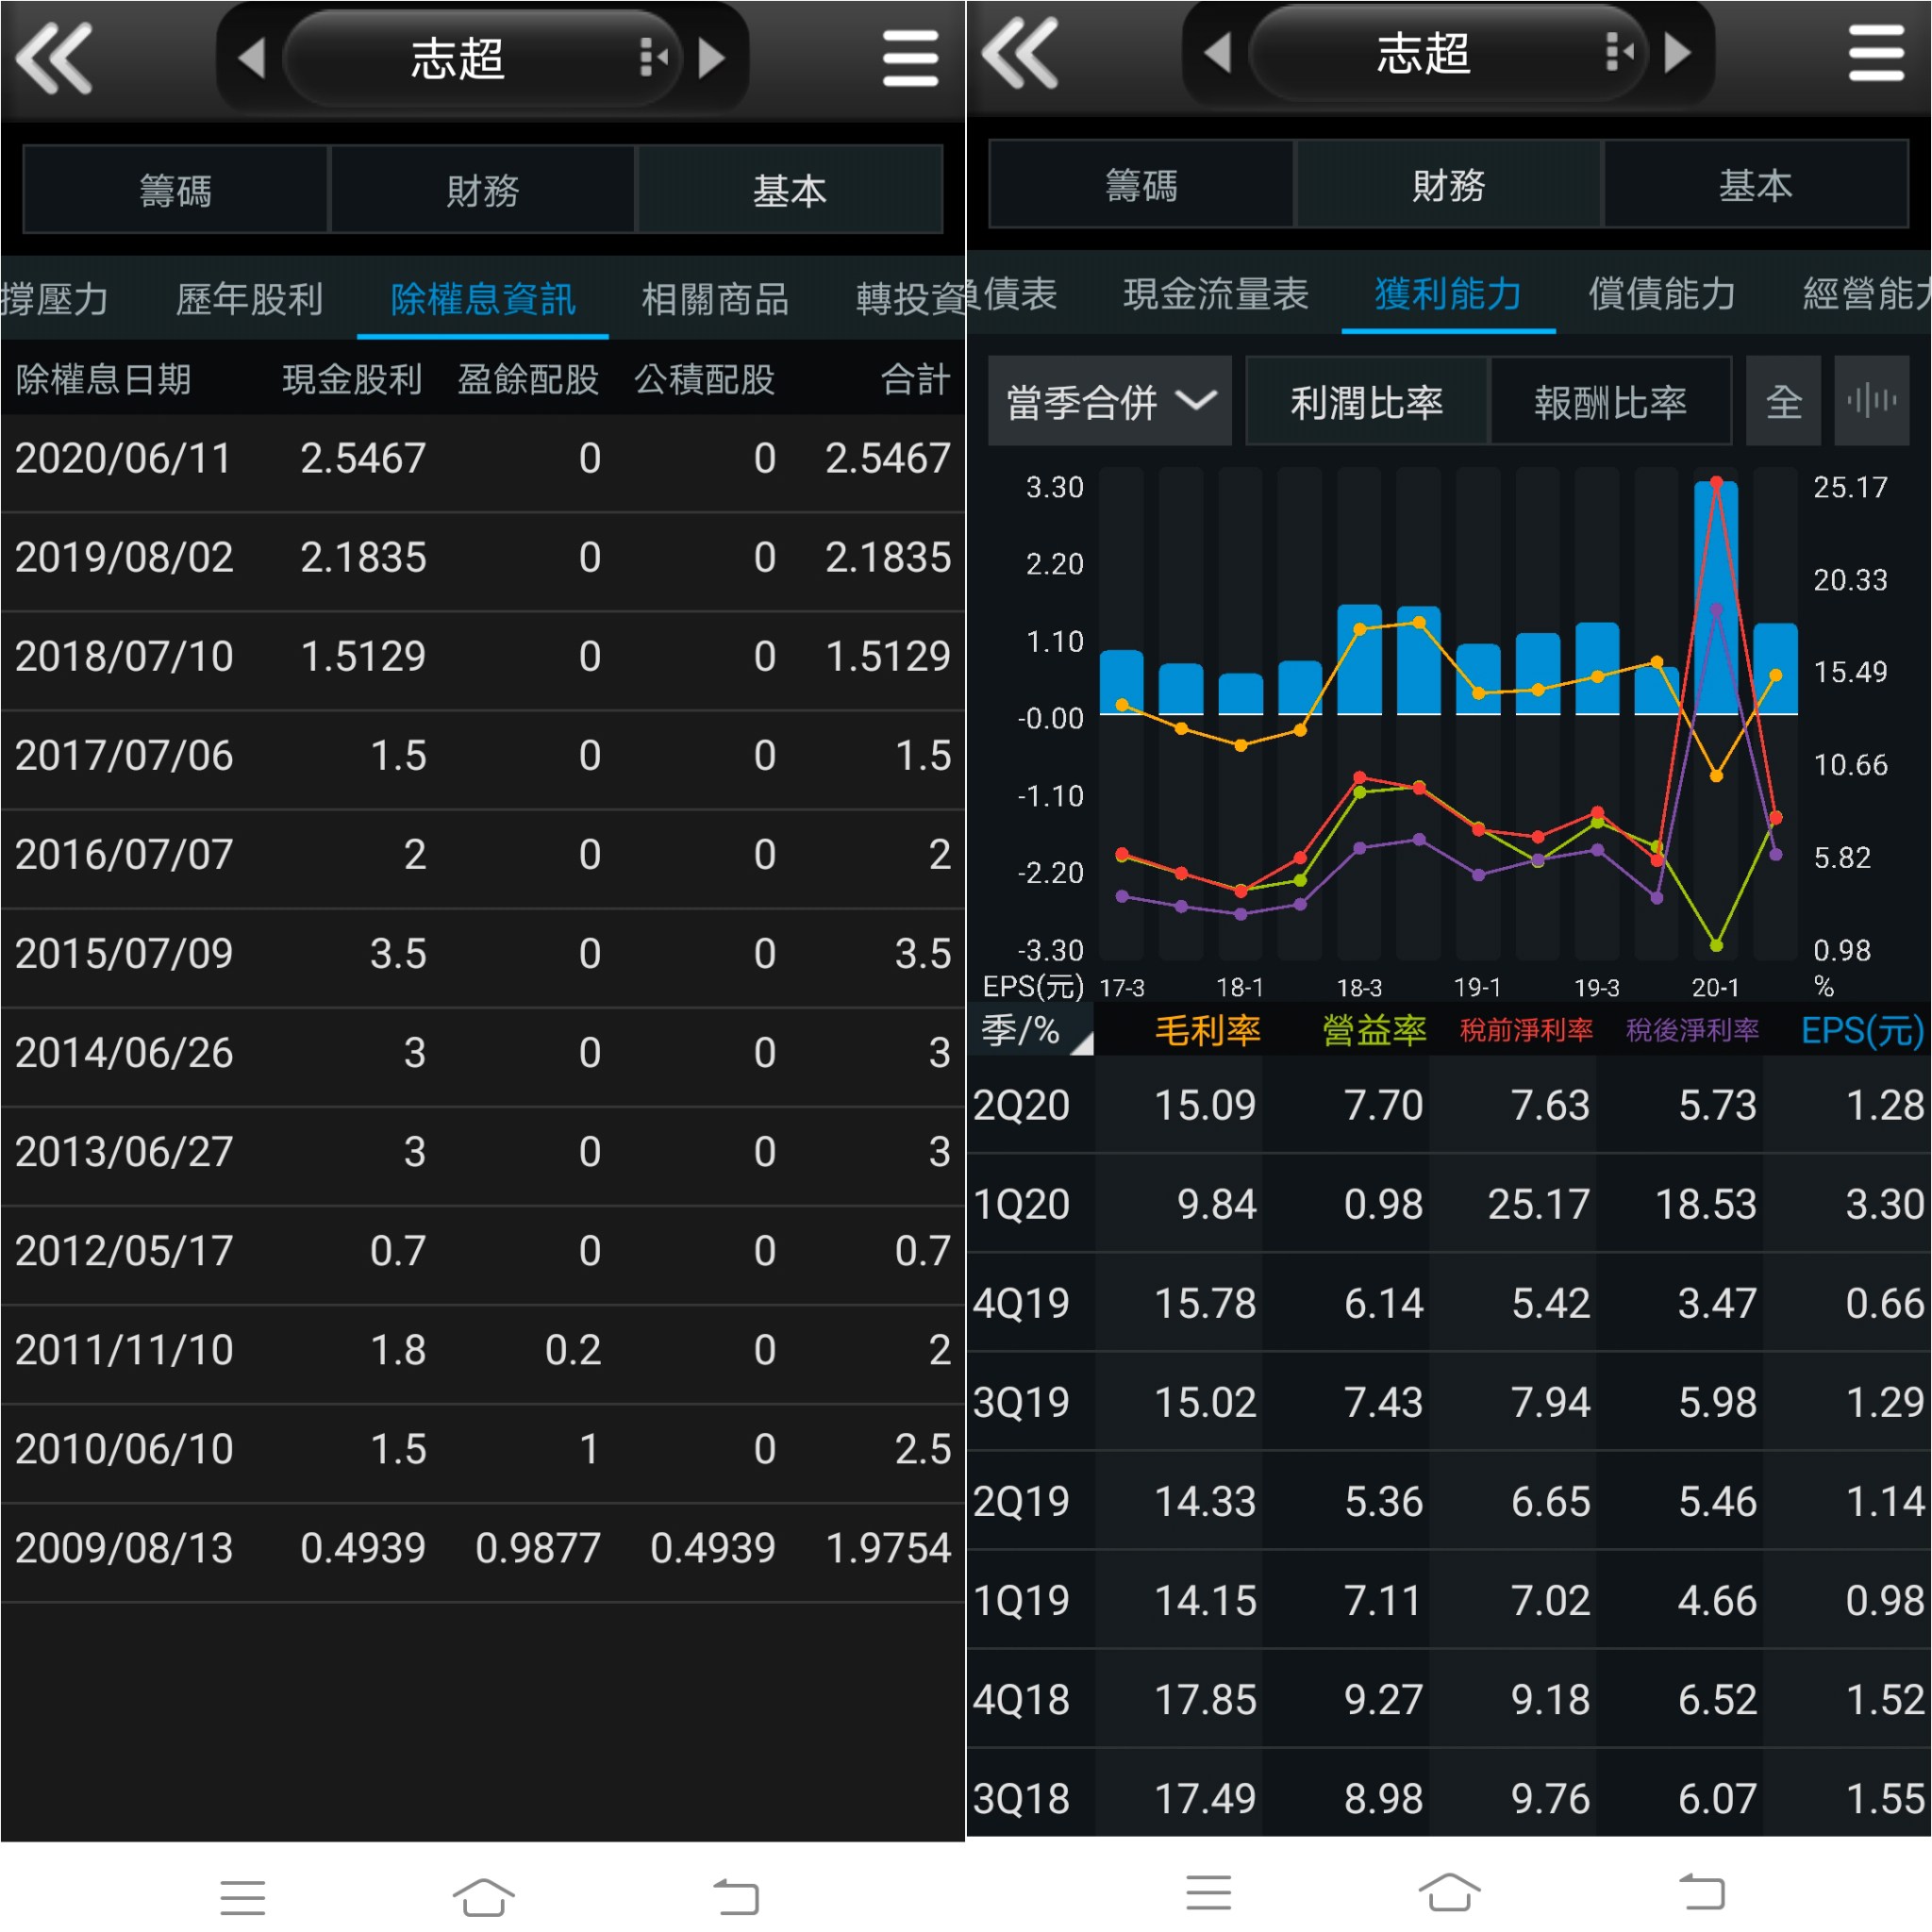This screenshot has width=1932, height=1932.
Task: Switch to the 償債能力 sub-tab
Action: (x=1661, y=294)
